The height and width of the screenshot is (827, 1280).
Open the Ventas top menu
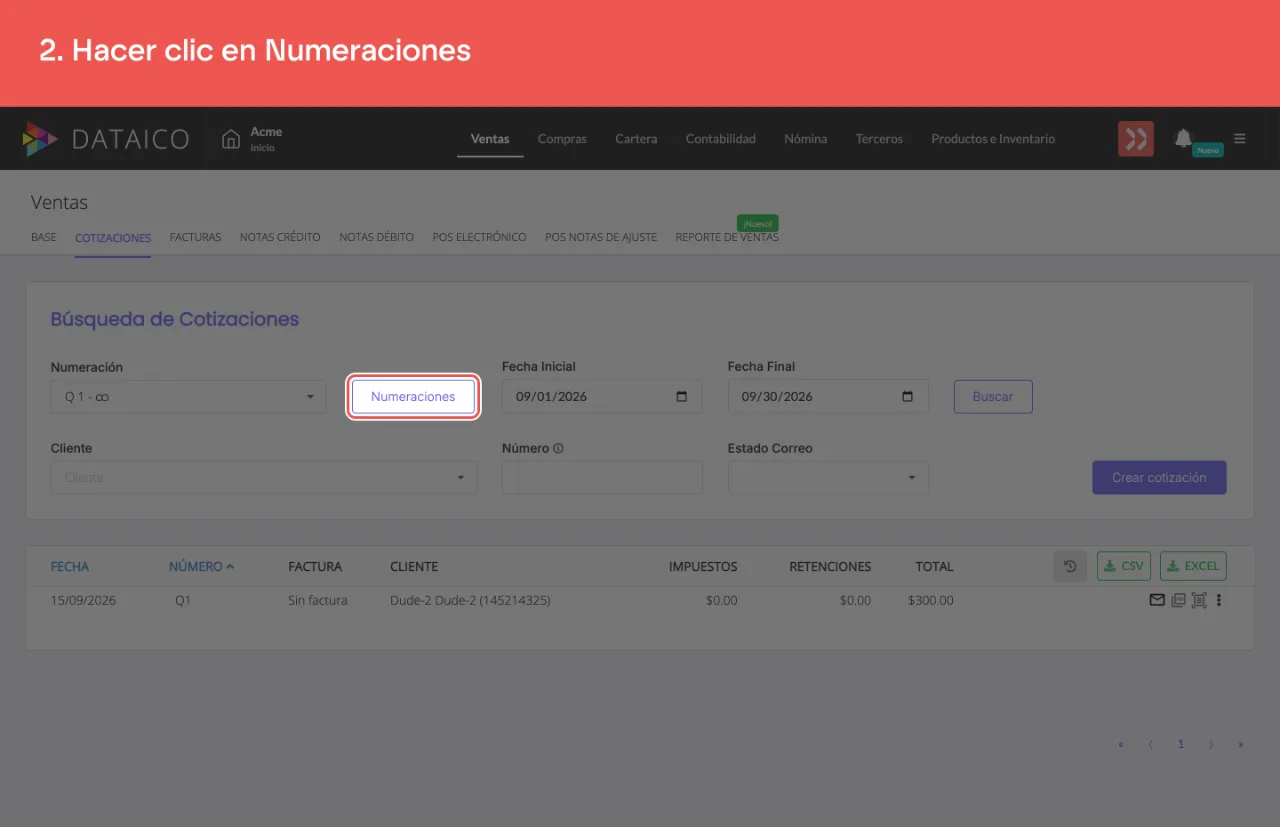[490, 139]
